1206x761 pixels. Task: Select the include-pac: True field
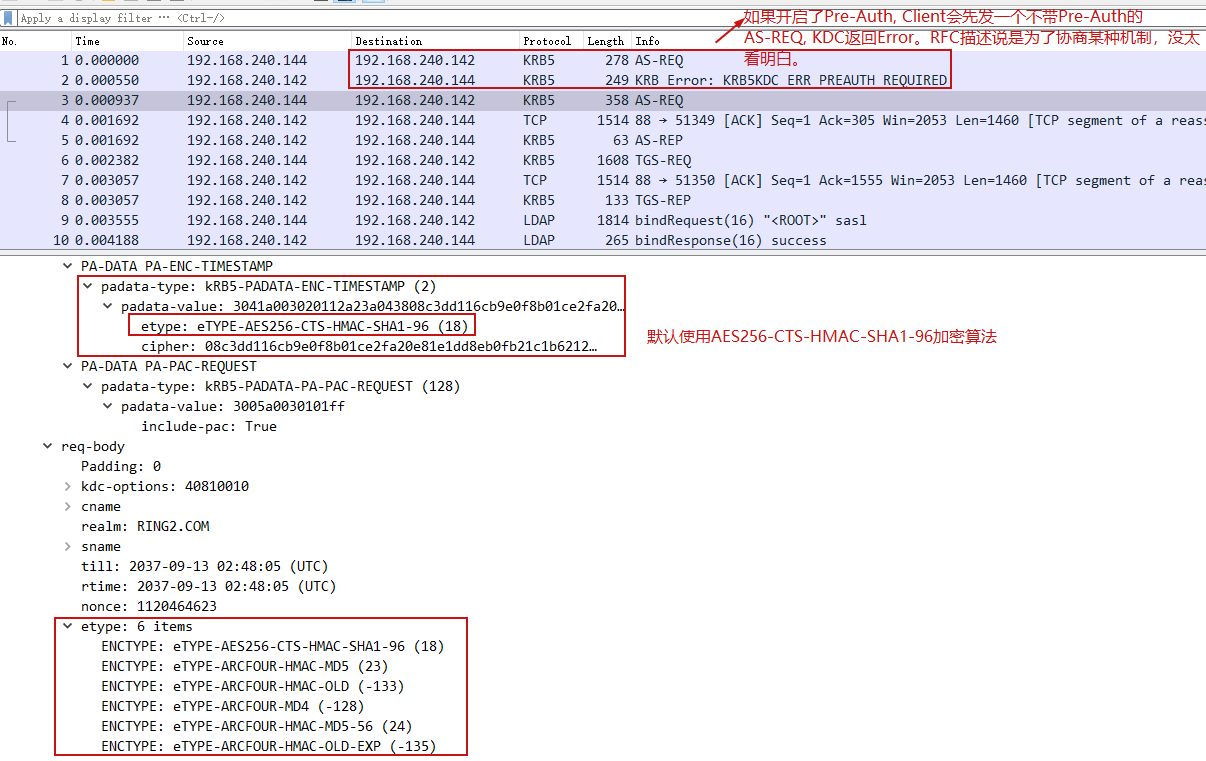[208, 426]
